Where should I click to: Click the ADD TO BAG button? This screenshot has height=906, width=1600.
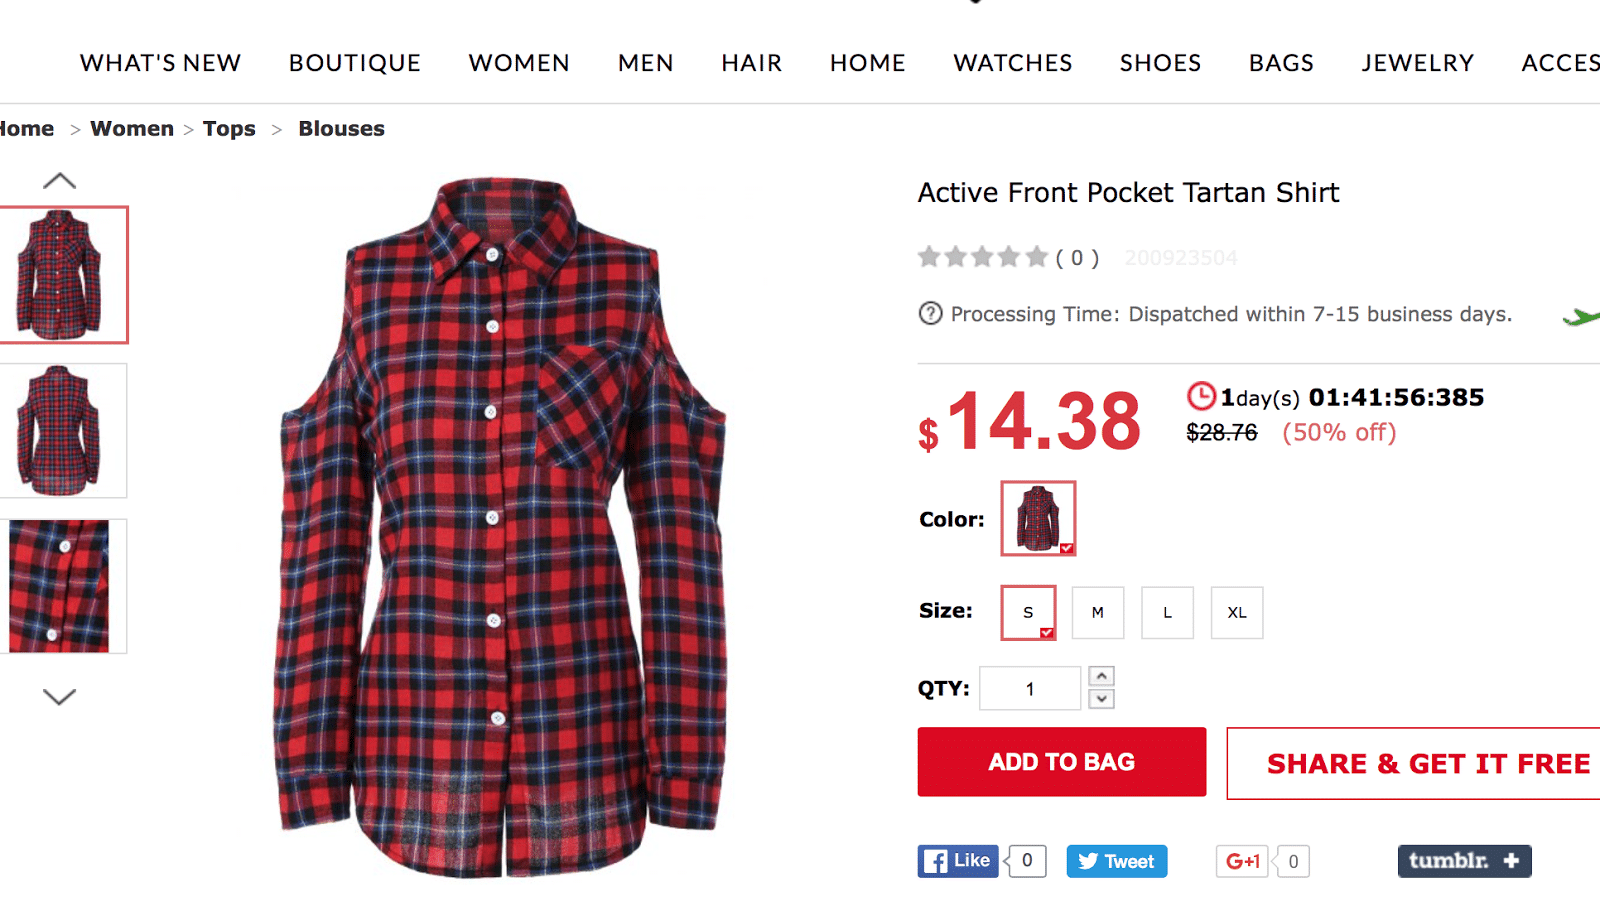tap(1062, 762)
